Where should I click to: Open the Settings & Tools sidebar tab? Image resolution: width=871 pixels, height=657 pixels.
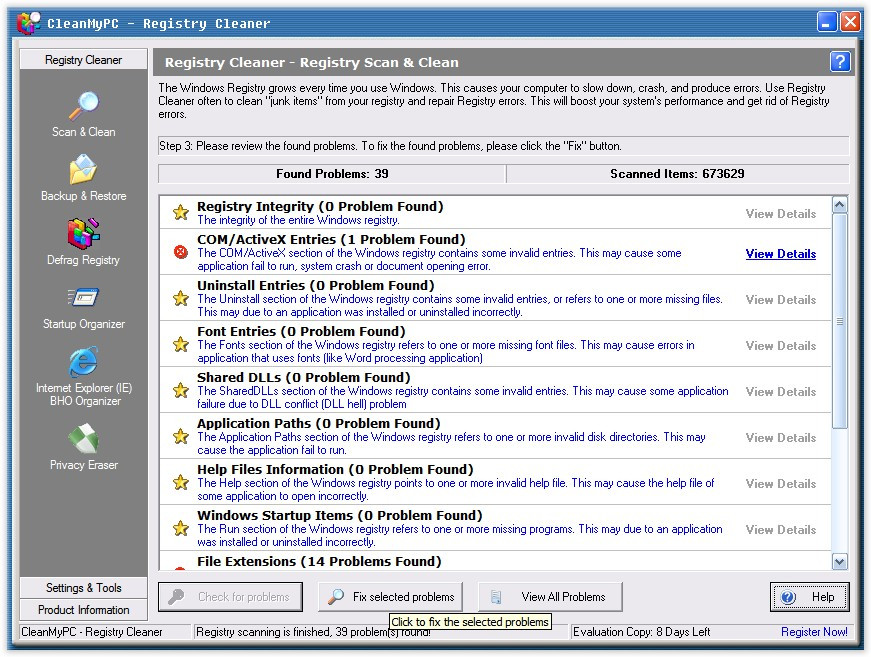pyautogui.click(x=83, y=588)
